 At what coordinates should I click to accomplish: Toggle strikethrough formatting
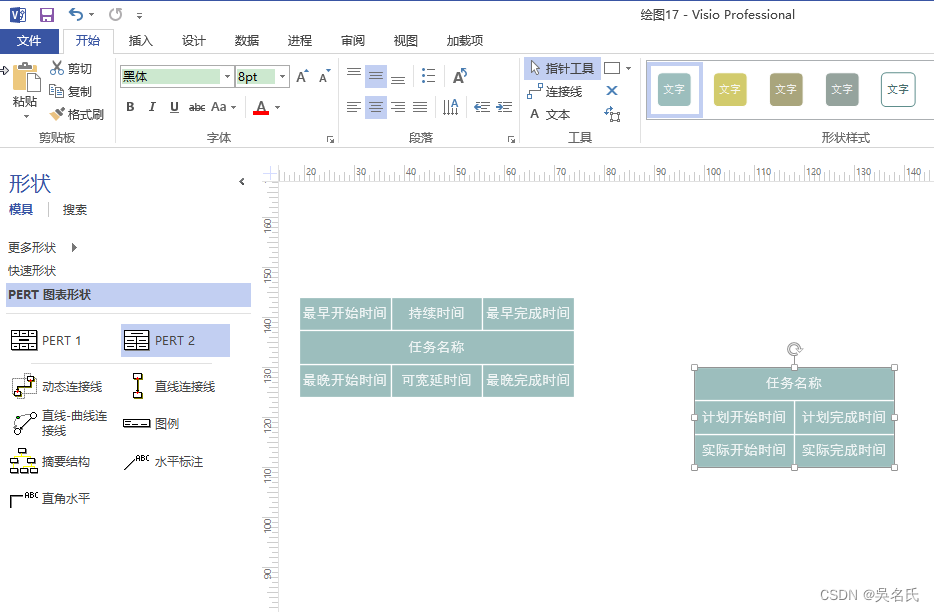197,107
